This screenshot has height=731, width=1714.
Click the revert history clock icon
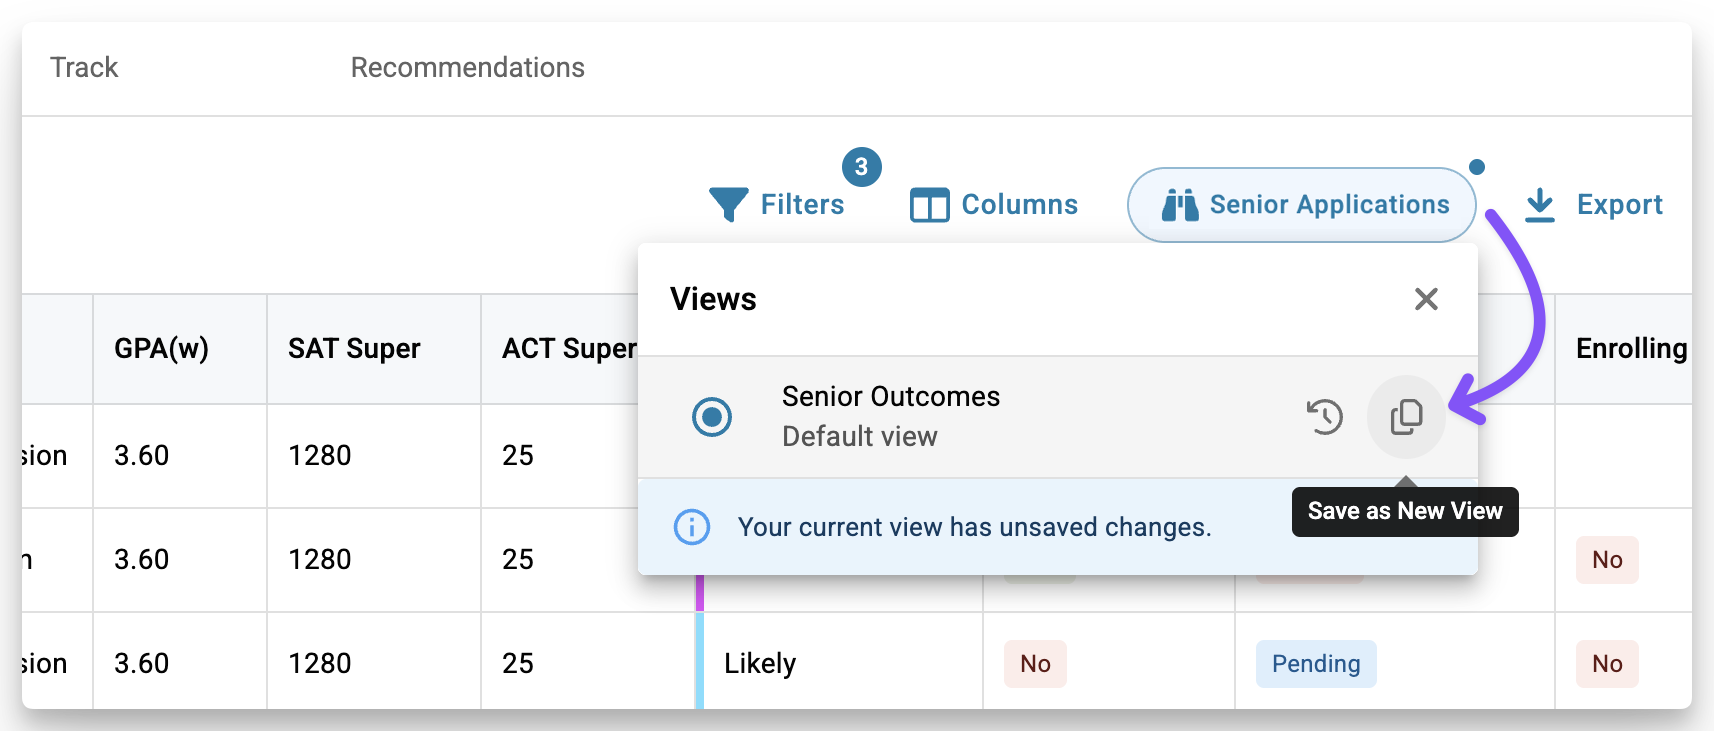point(1325,417)
